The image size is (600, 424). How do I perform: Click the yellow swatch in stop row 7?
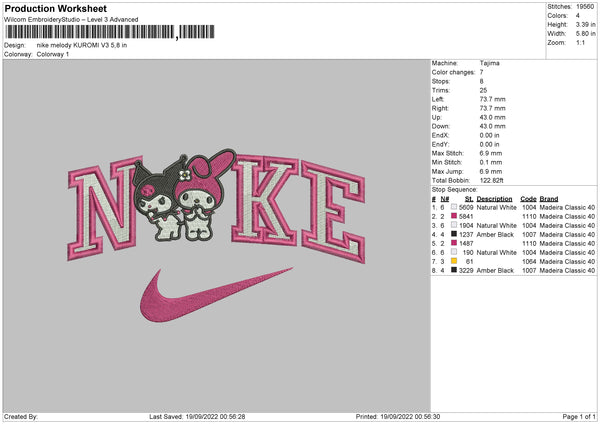(454, 261)
